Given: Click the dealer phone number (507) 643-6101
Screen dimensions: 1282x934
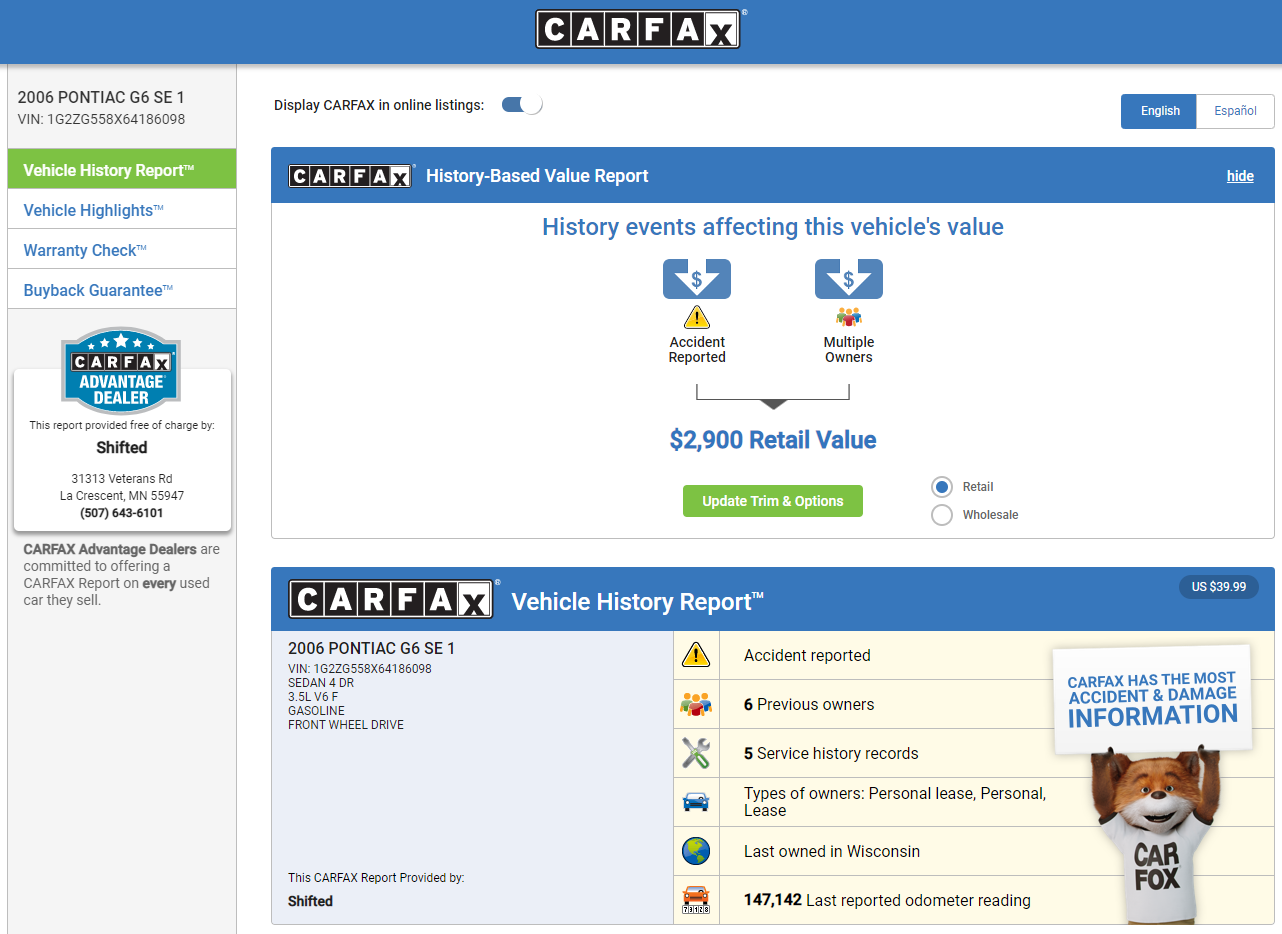Looking at the screenshot, I should (x=122, y=513).
